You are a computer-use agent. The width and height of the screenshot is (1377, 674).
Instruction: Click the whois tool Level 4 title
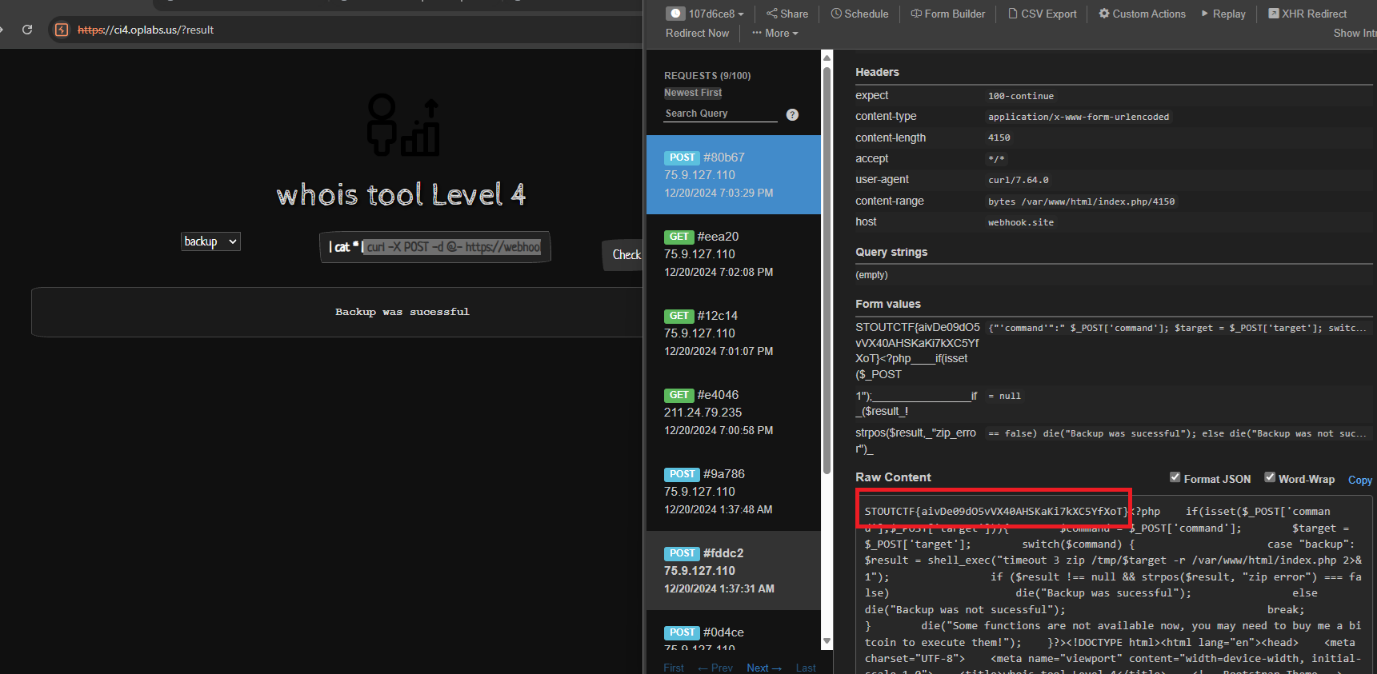[402, 194]
